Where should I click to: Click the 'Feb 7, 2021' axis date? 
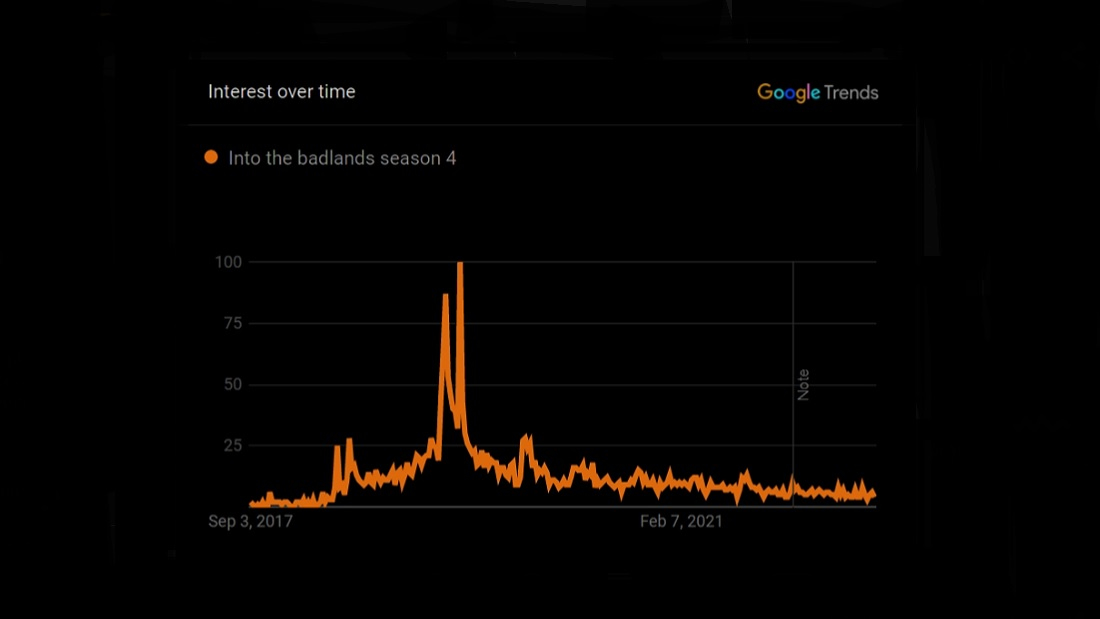[x=681, y=521]
